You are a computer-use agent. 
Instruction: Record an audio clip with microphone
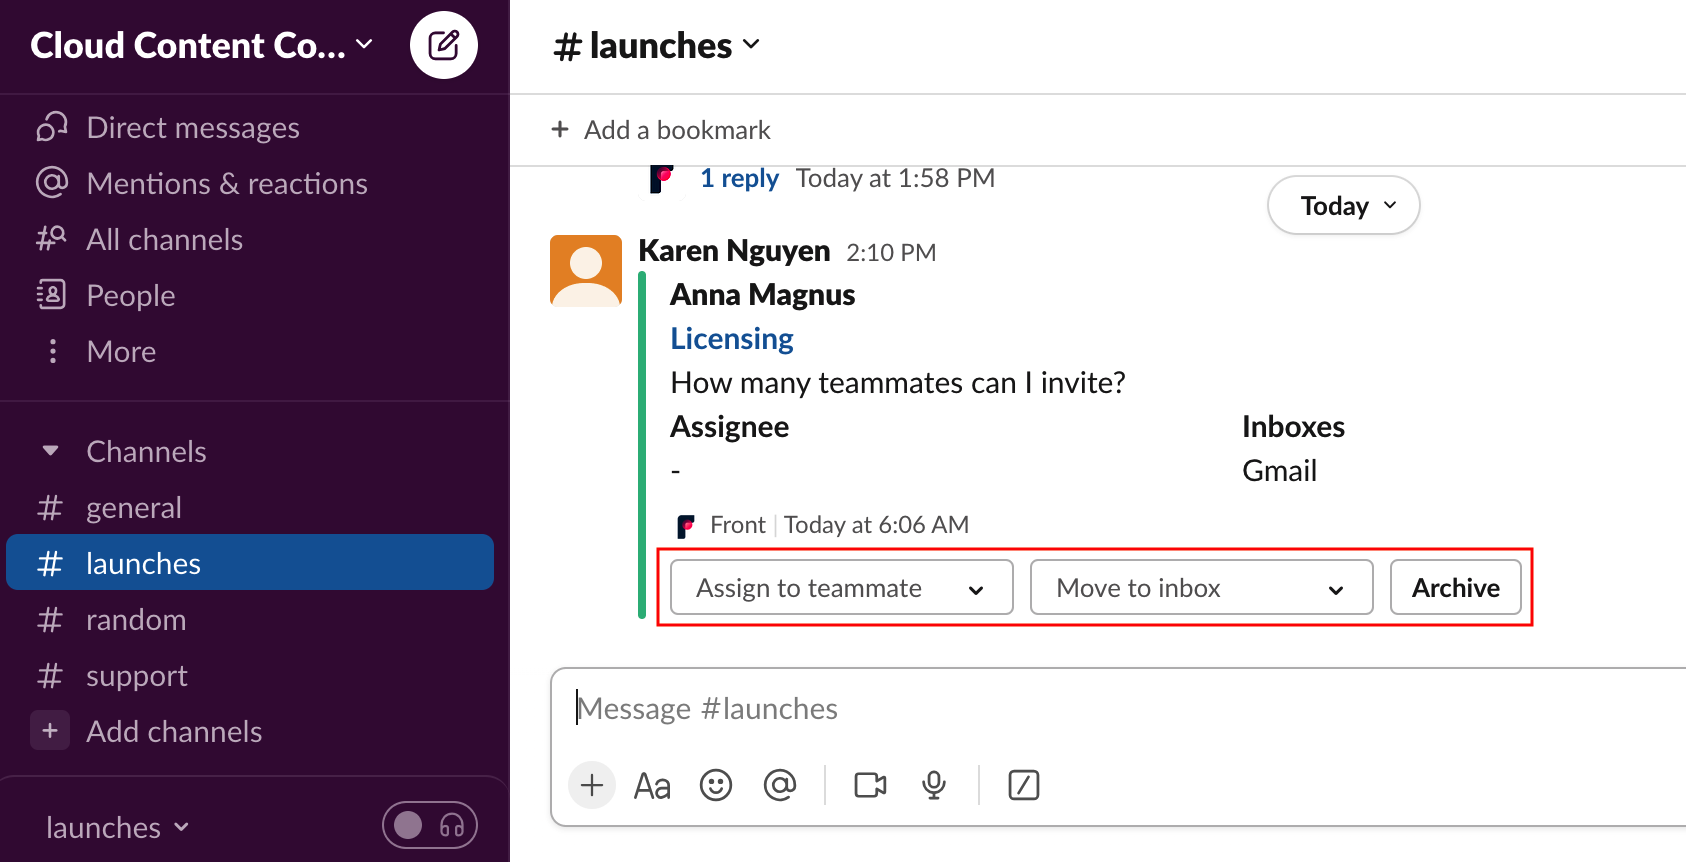pyautogui.click(x=934, y=786)
